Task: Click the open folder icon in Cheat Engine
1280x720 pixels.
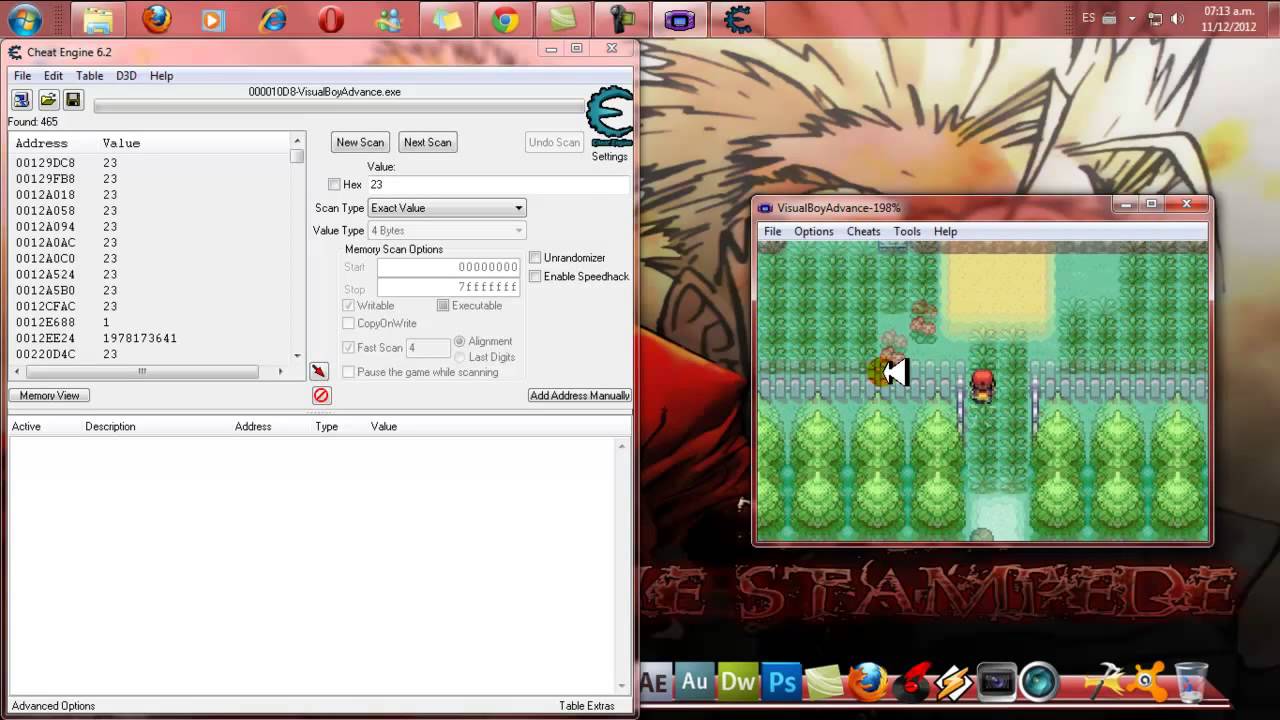Action: point(48,100)
